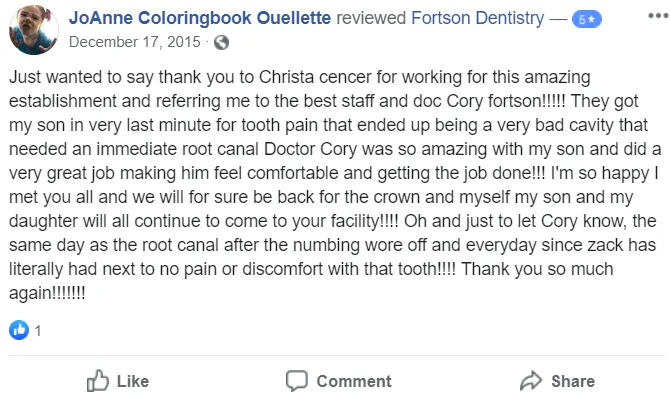View who reacted via the count 1
The width and height of the screenshot is (670, 397).
38,331
